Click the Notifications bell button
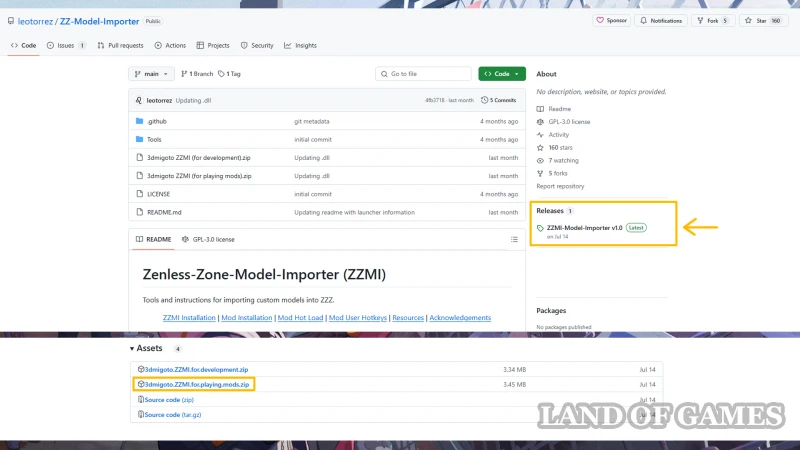The width and height of the screenshot is (800, 450). click(x=661, y=20)
